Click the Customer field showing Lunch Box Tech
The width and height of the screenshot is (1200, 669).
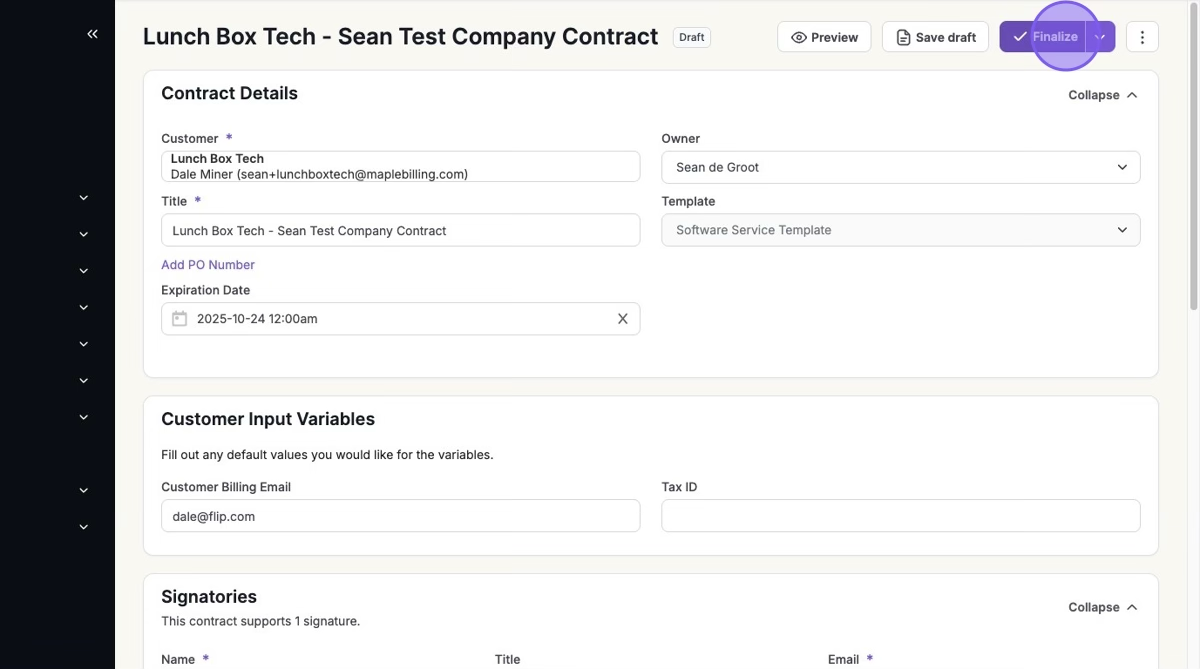pos(400,166)
